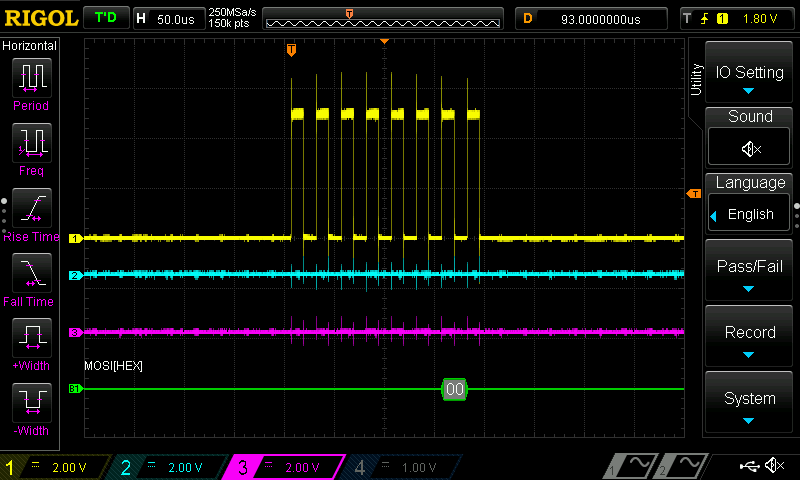The image size is (800, 480).
Task: Open the System menu button
Action: [x=749, y=402]
